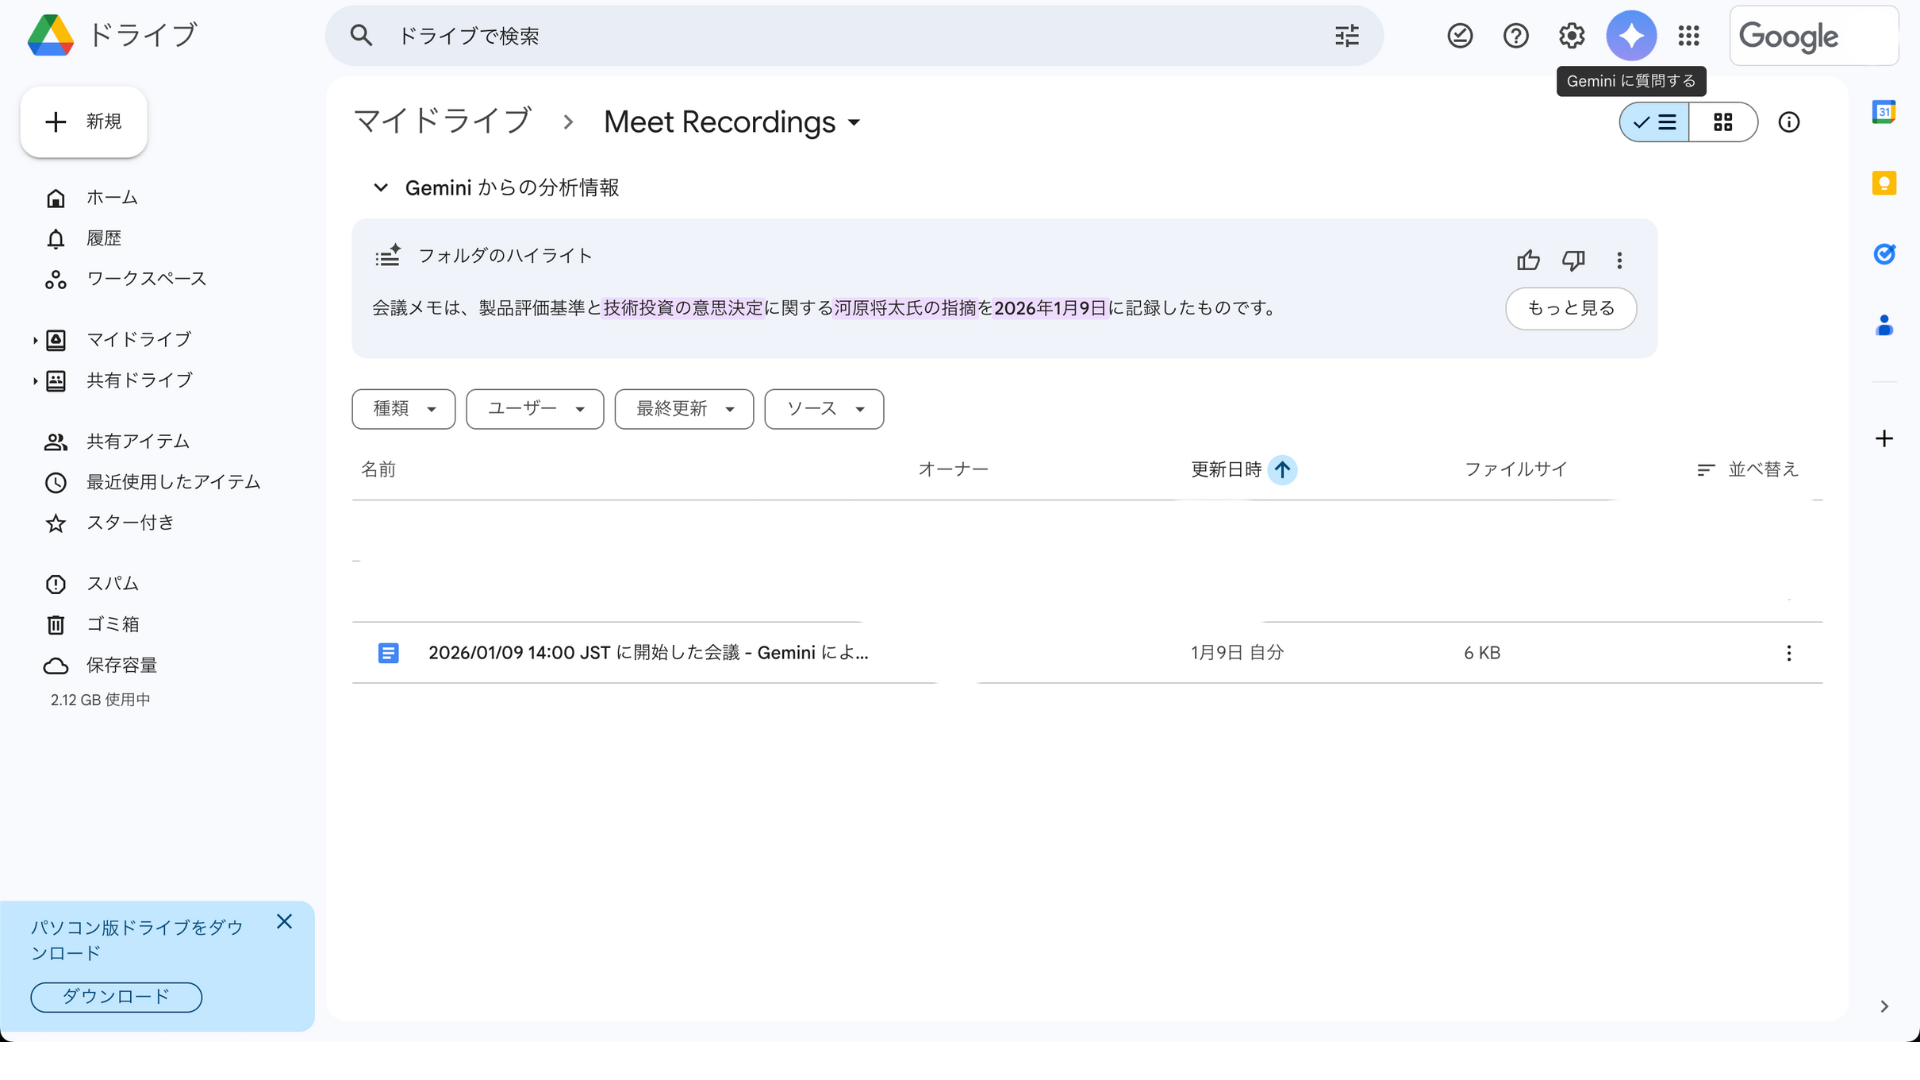
Task: Switch to grid layout view
Action: pos(1723,122)
